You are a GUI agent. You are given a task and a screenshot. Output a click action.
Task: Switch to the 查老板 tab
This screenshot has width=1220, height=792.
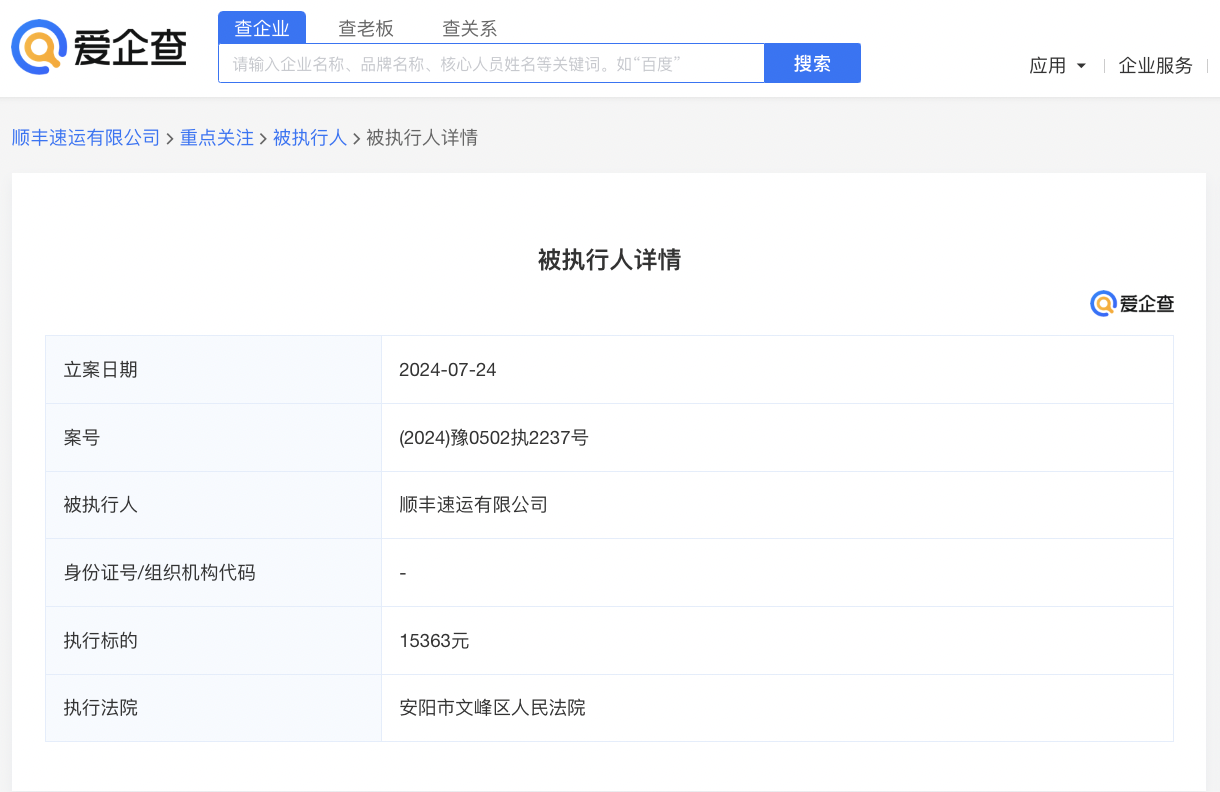[366, 29]
